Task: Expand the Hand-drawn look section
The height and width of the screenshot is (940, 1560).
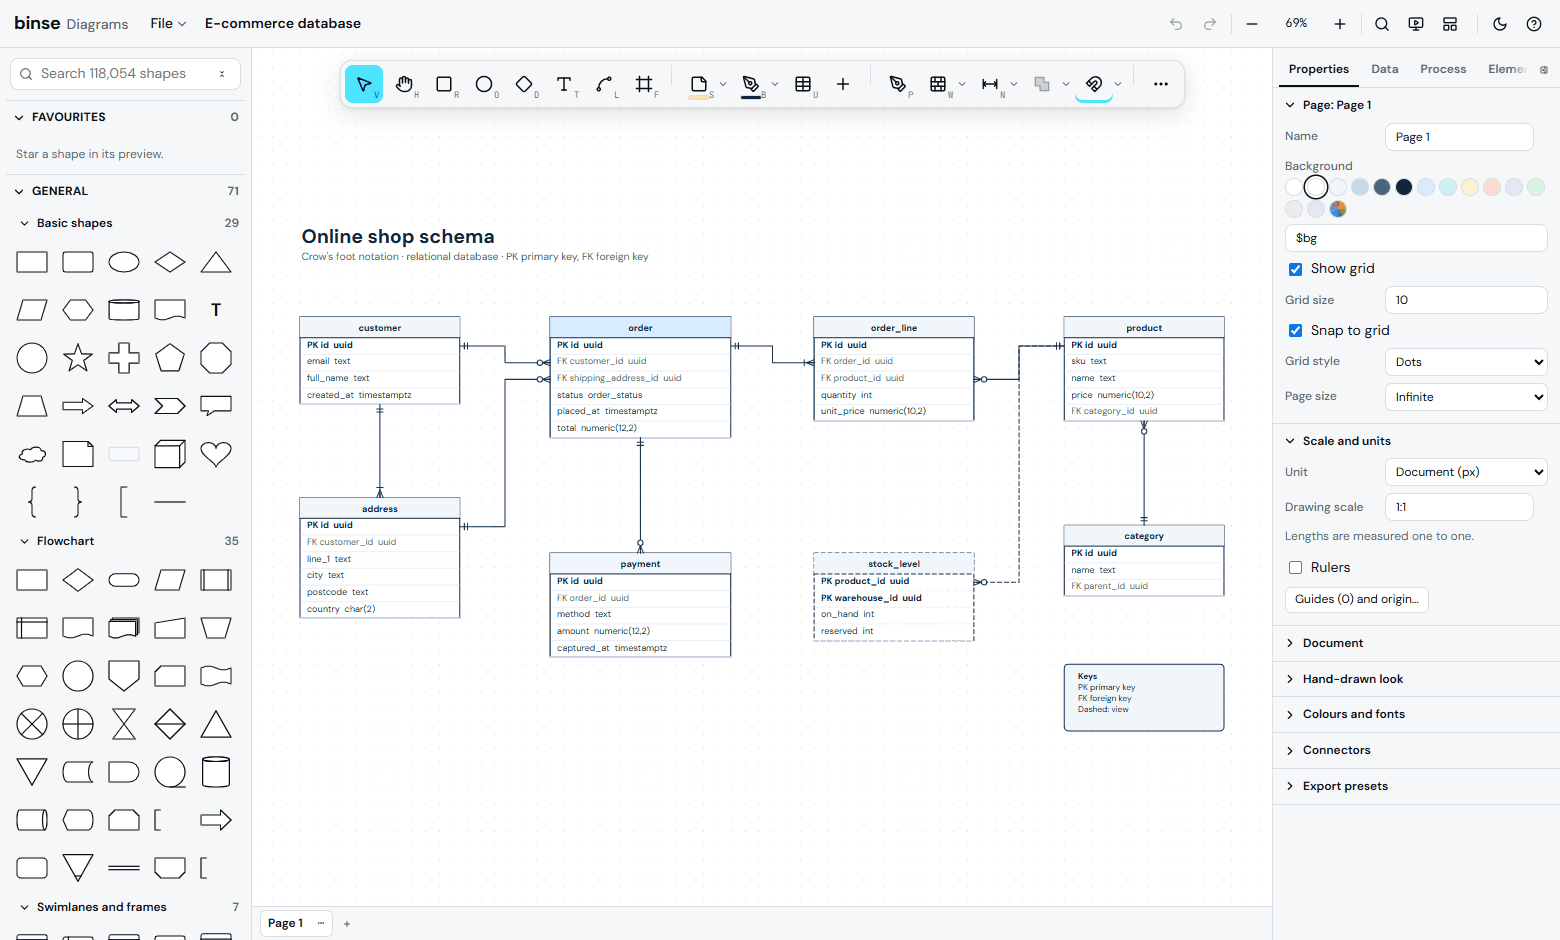Action: point(1416,679)
